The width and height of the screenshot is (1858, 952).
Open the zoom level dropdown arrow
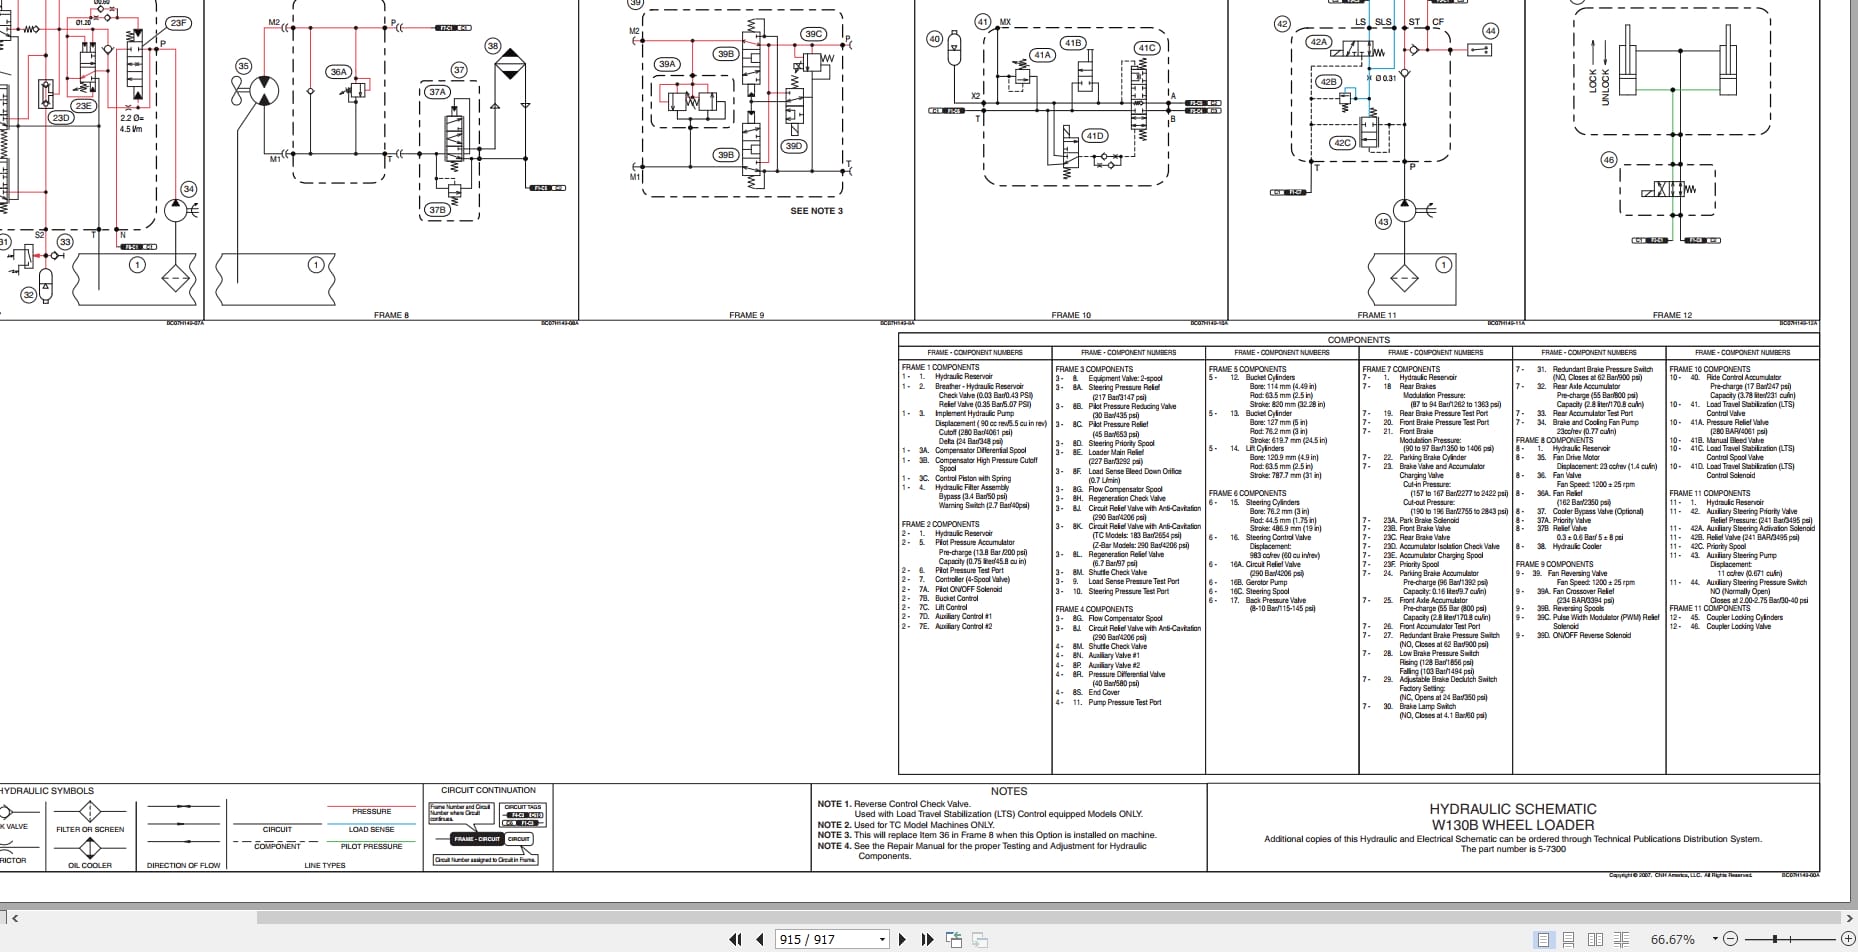1715,940
